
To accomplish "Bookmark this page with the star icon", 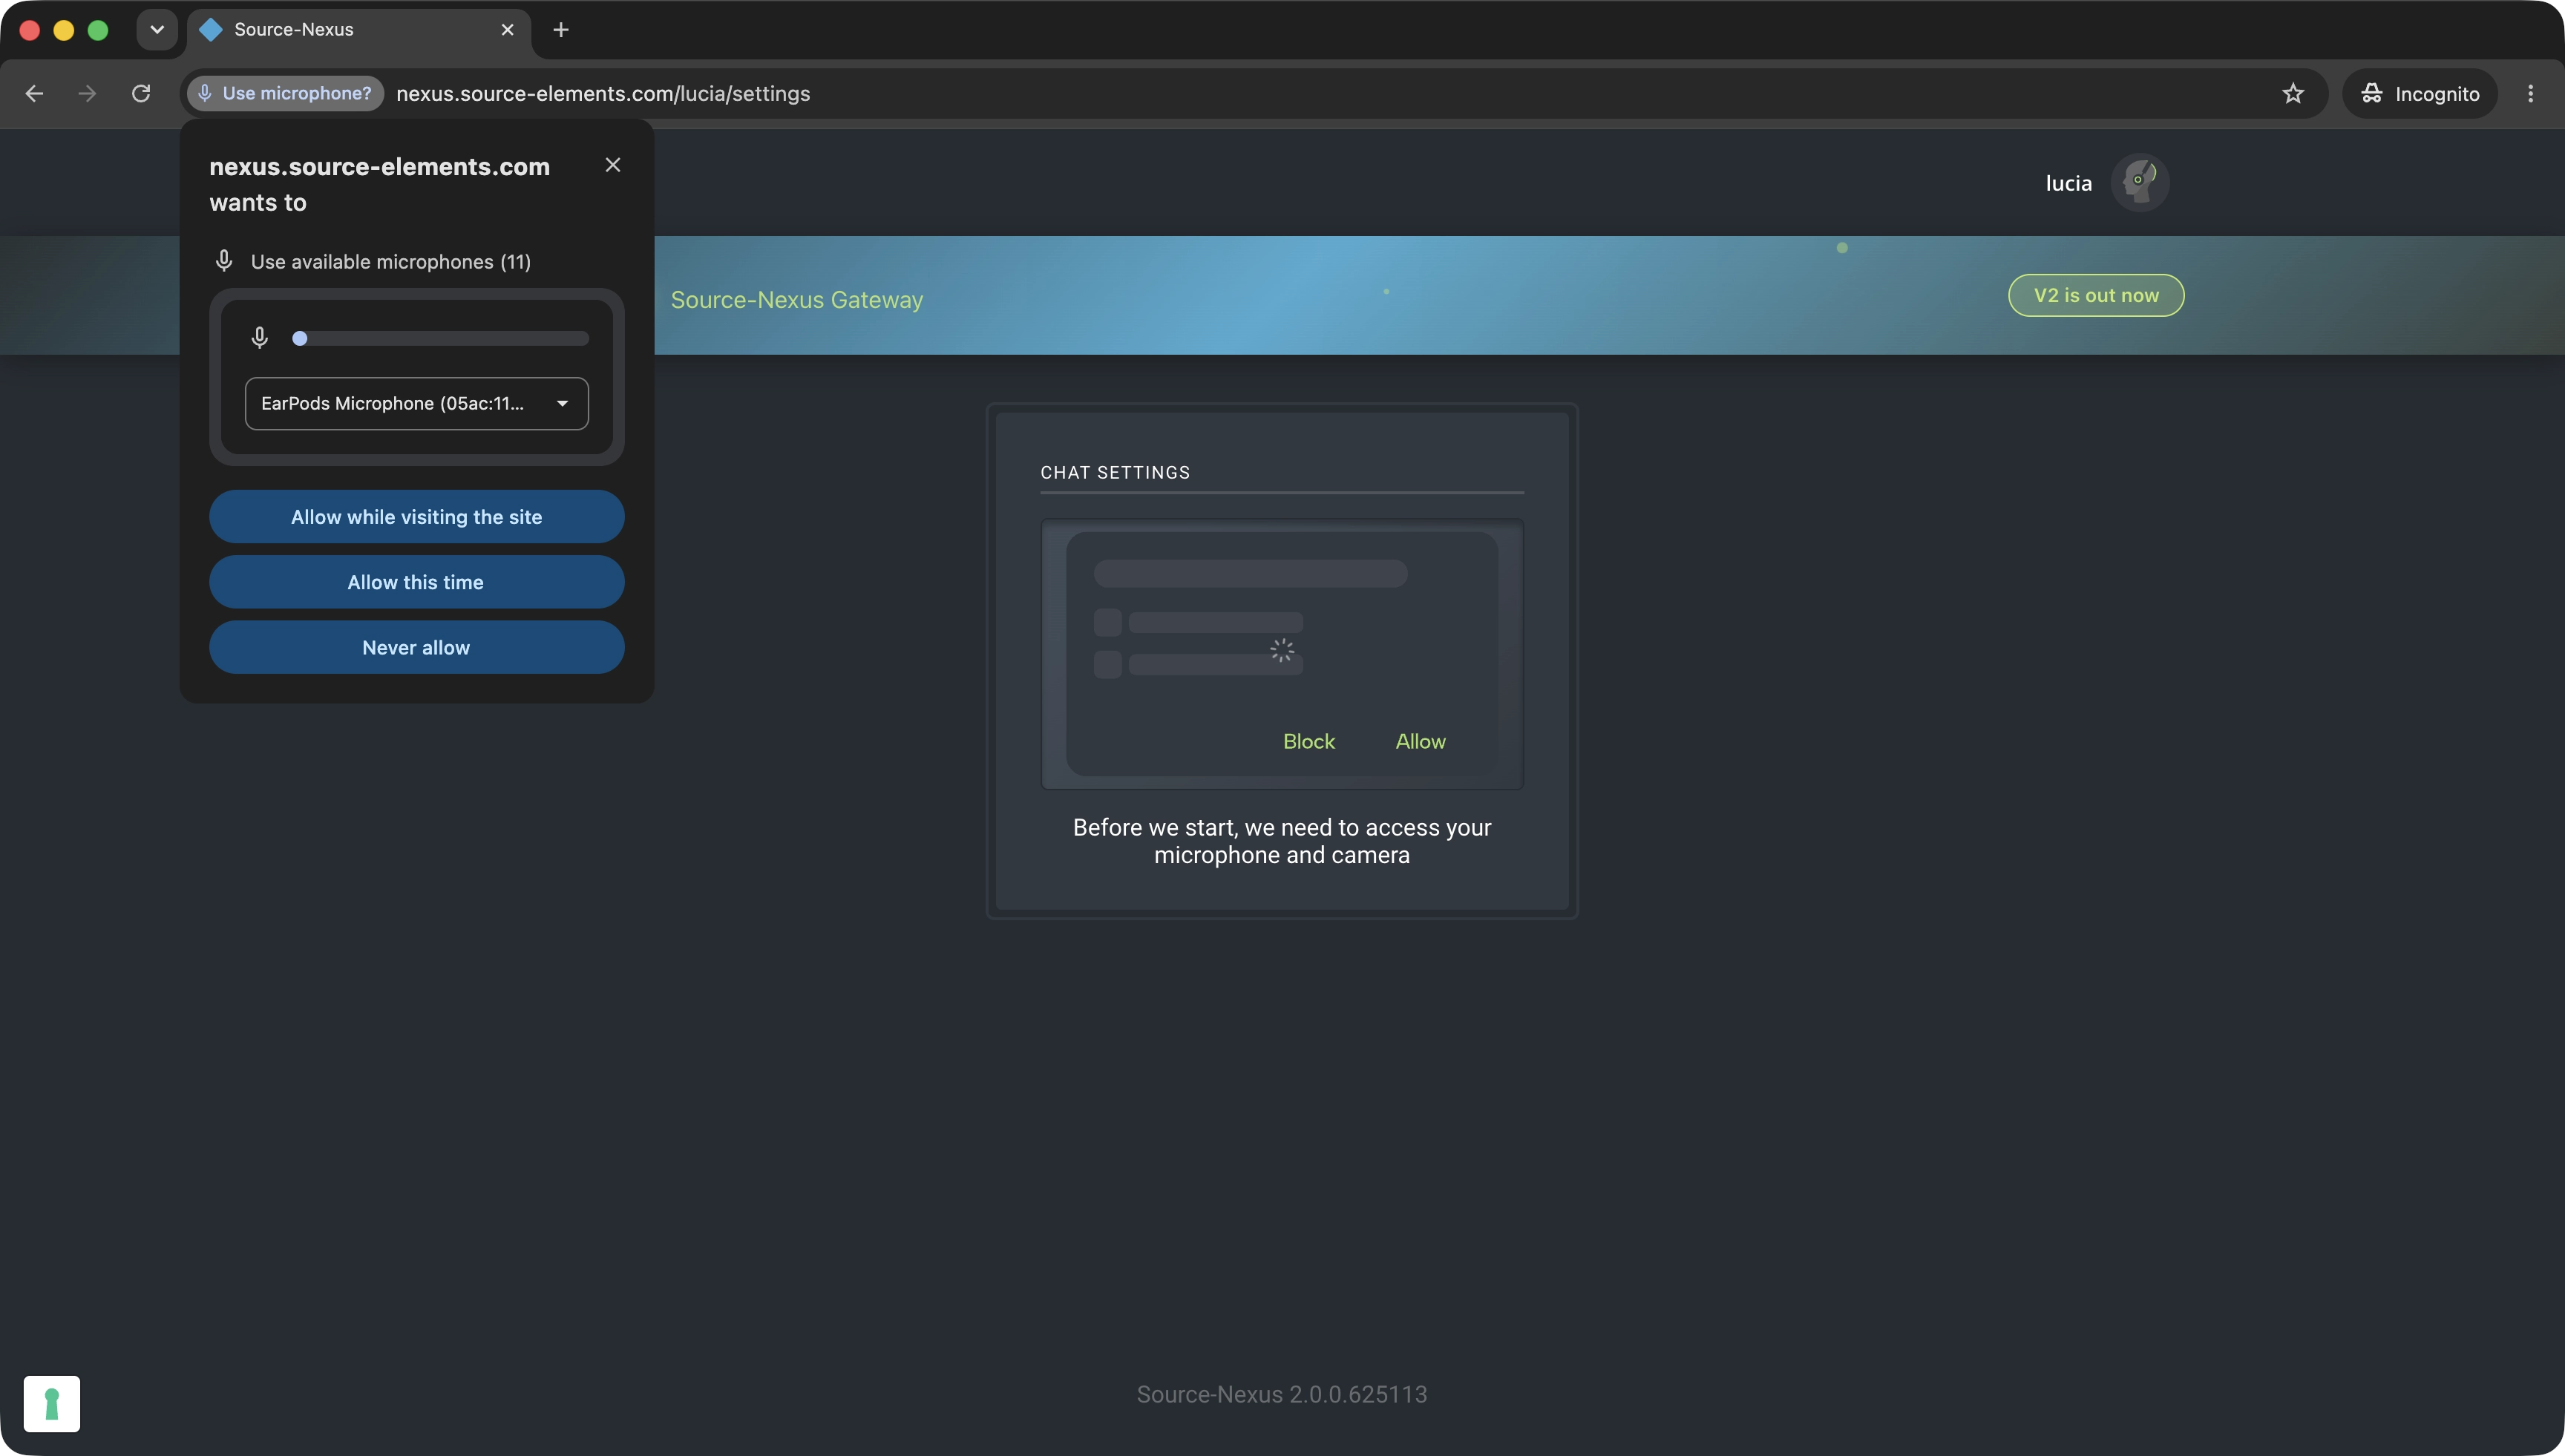I will pos(2292,93).
